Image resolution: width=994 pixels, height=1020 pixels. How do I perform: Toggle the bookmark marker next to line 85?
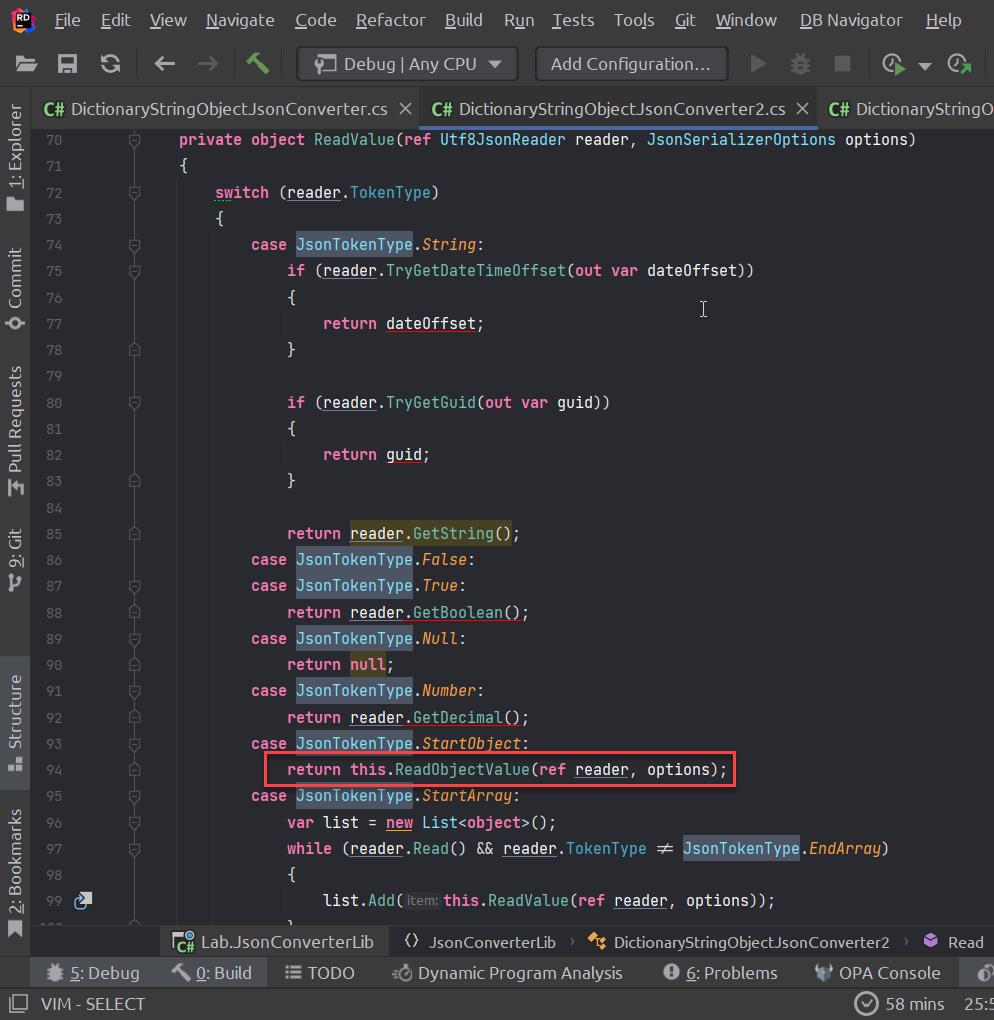pyautogui.click(x=134, y=534)
